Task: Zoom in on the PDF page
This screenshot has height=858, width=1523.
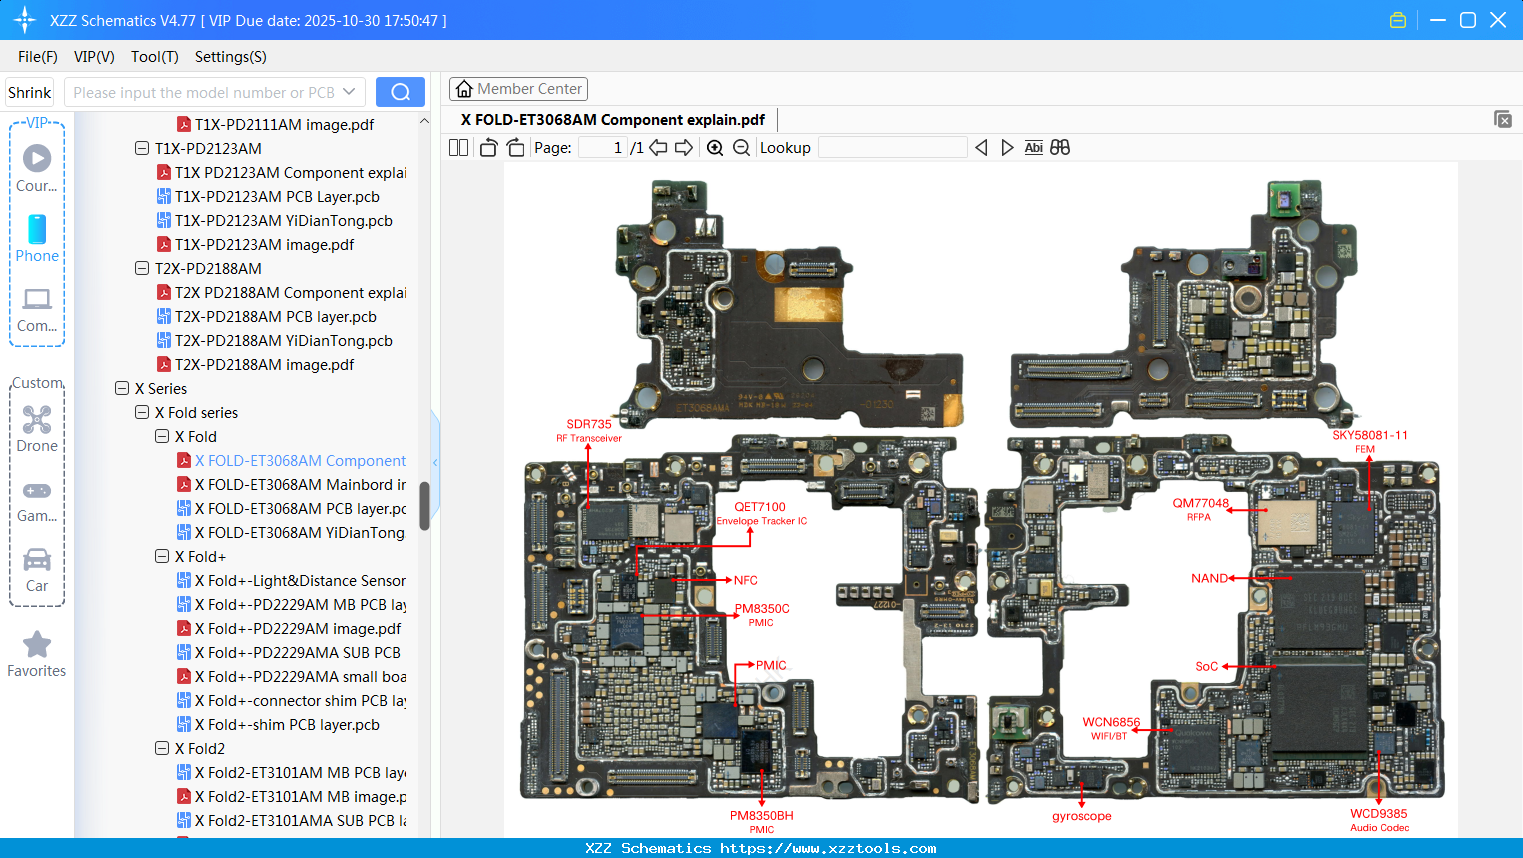Action: coord(715,147)
